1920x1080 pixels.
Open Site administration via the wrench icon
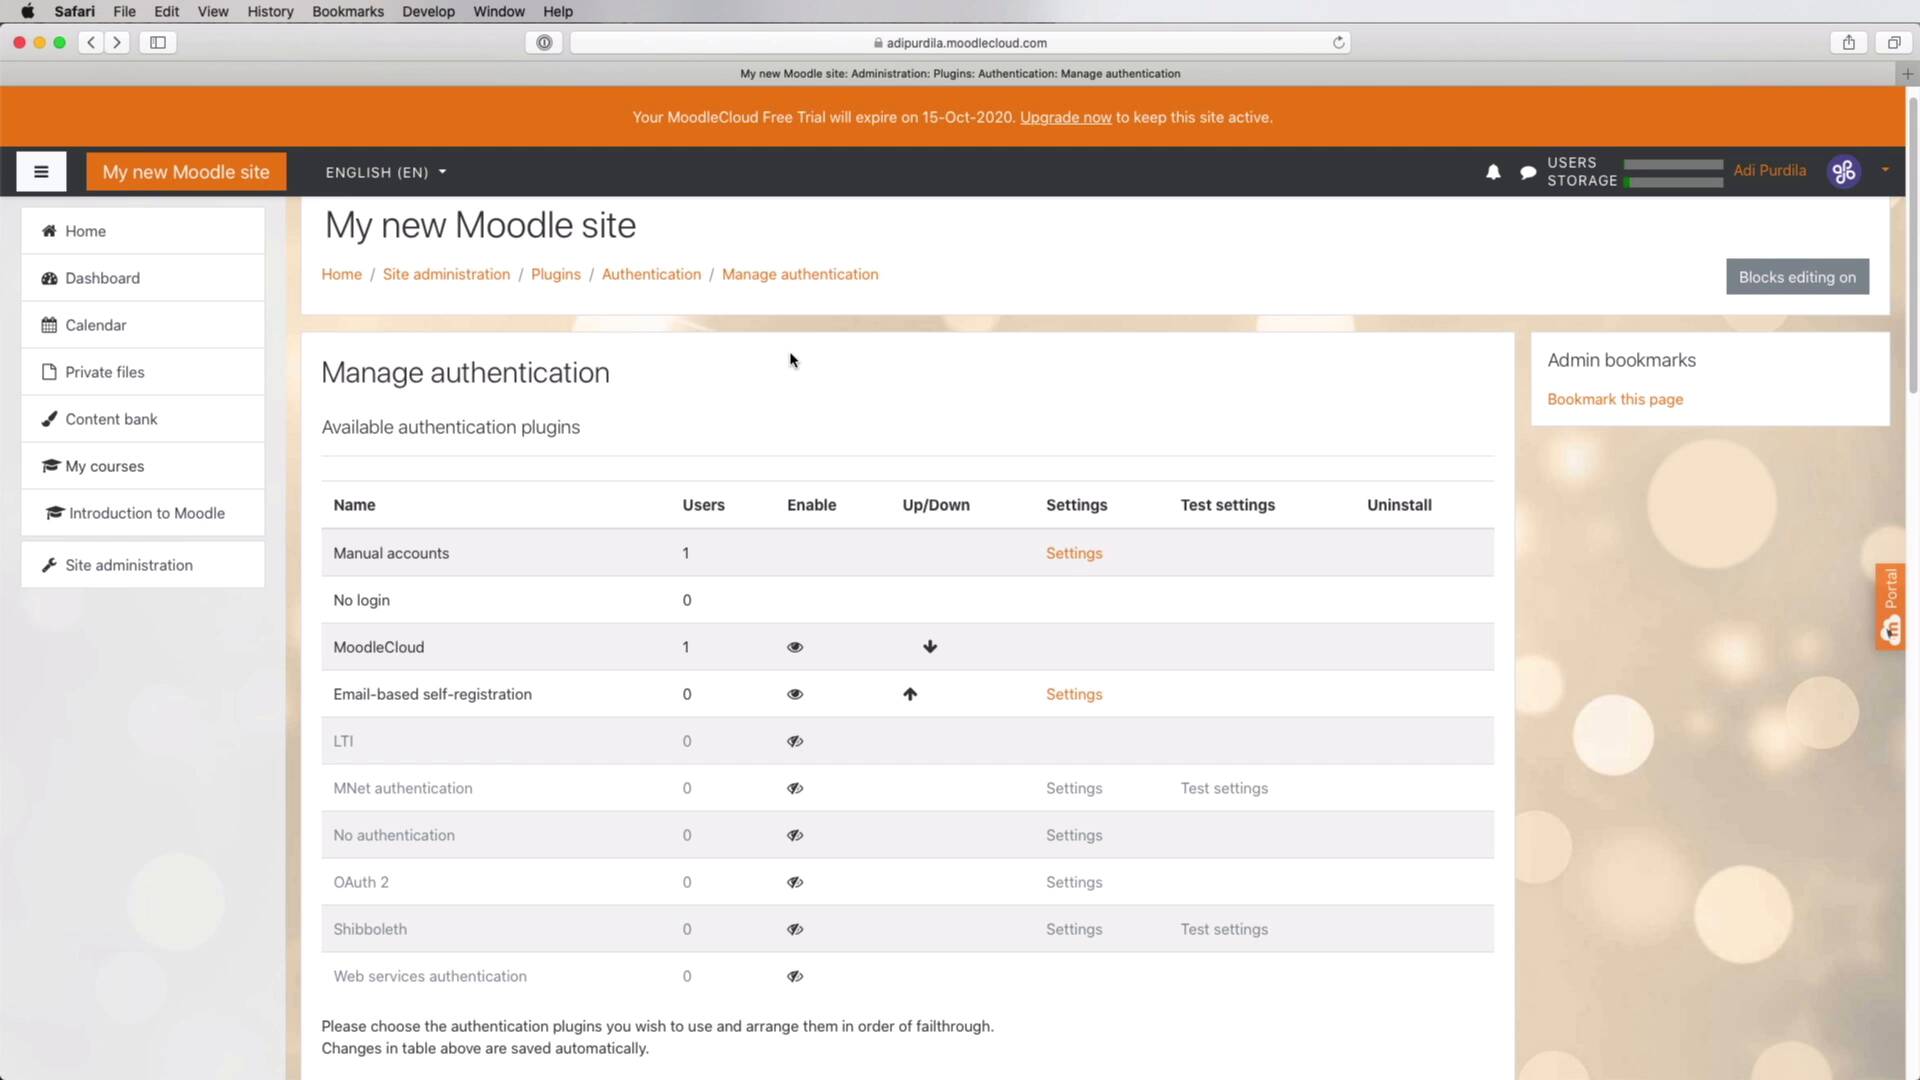click(x=128, y=564)
